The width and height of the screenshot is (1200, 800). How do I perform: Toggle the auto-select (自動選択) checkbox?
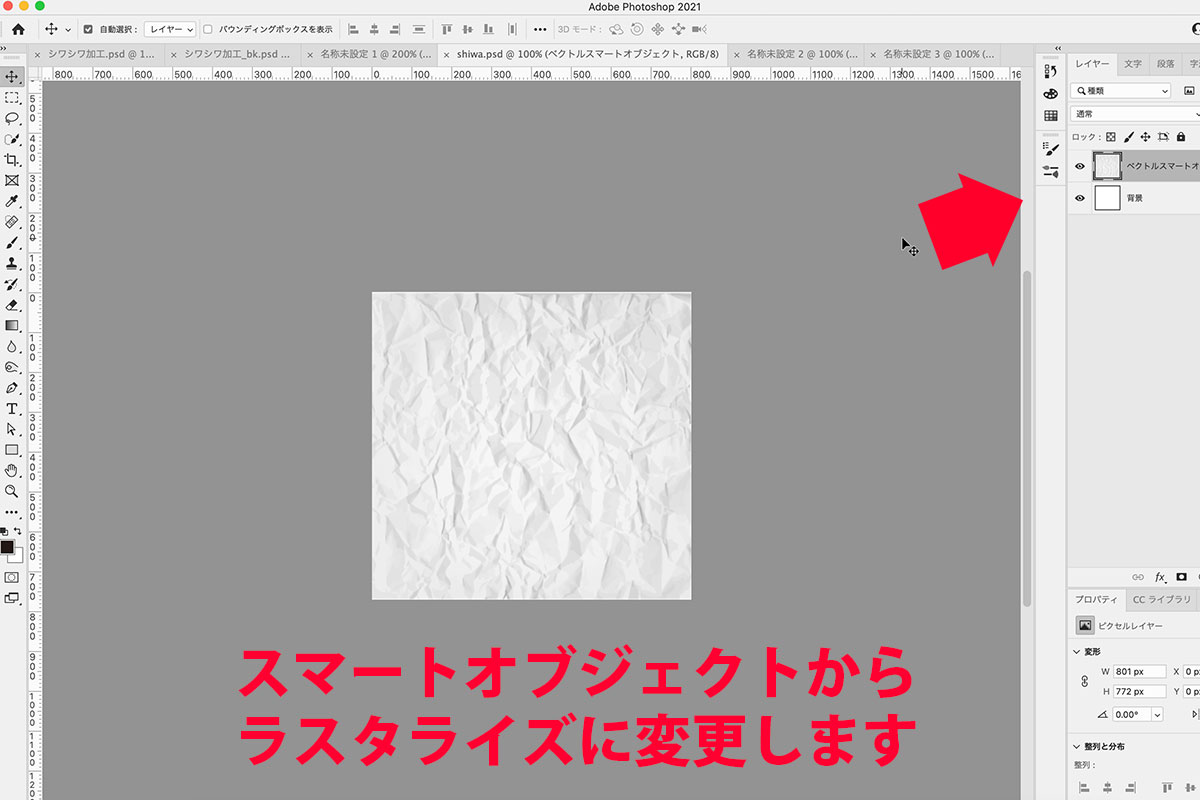pyautogui.click(x=88, y=30)
